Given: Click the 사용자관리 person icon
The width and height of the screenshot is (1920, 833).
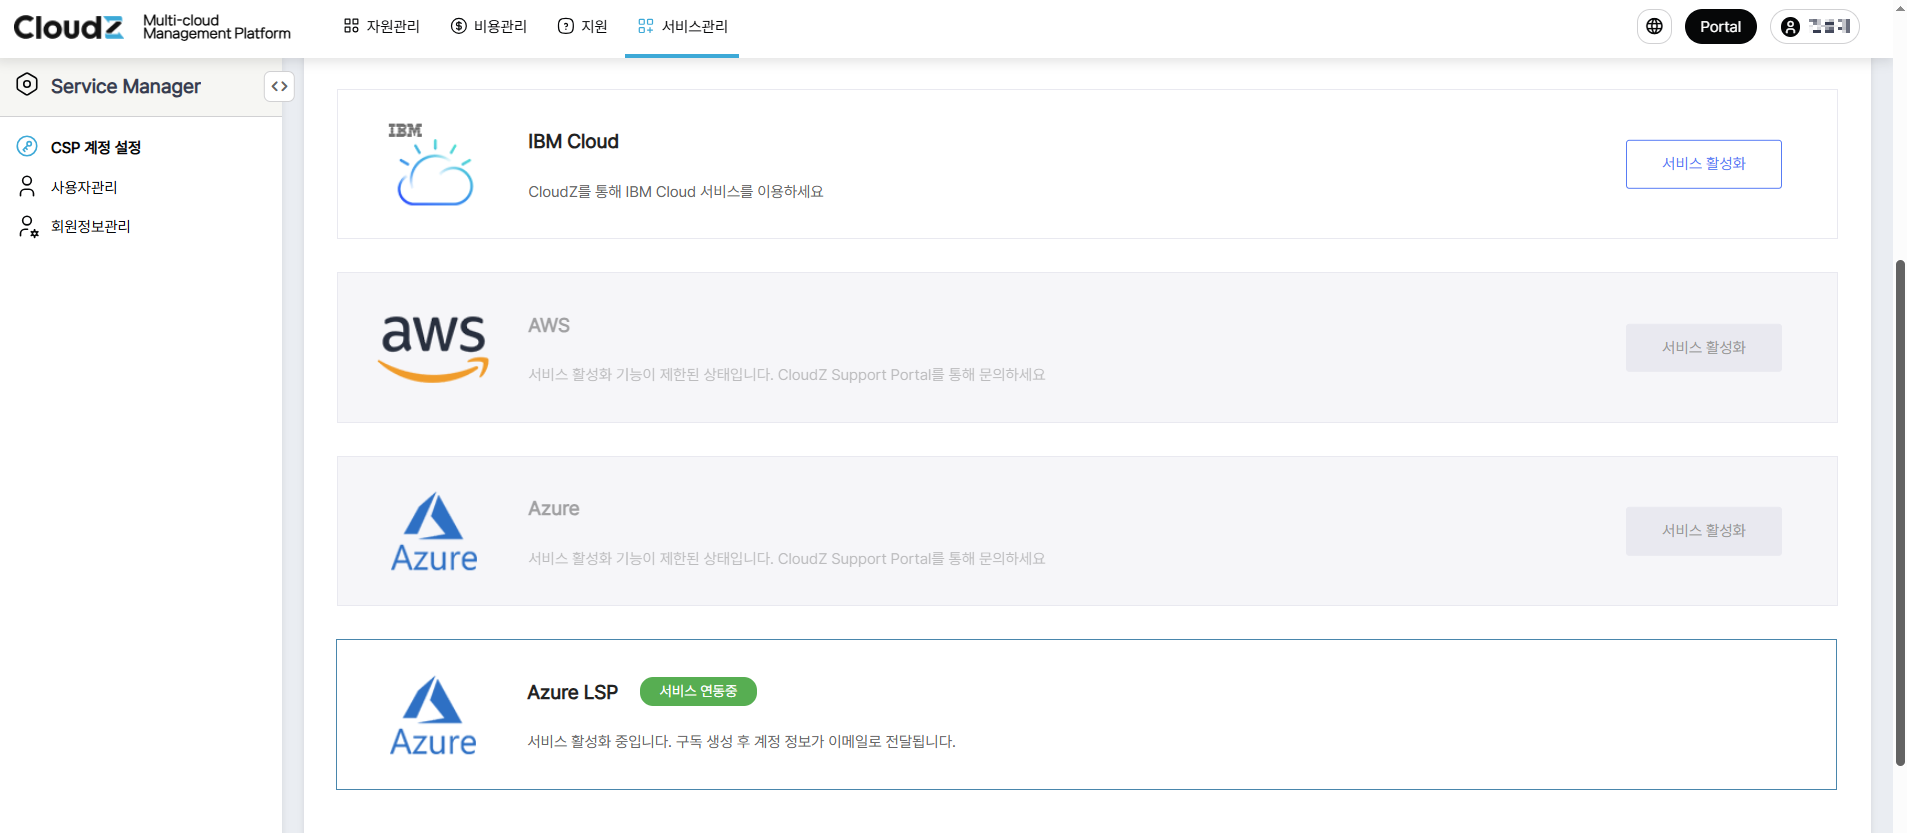Looking at the screenshot, I should coord(27,187).
